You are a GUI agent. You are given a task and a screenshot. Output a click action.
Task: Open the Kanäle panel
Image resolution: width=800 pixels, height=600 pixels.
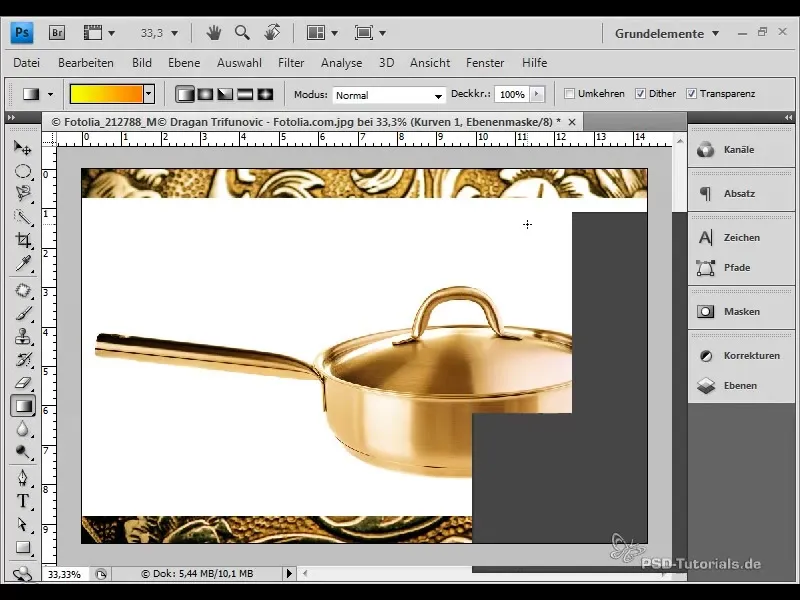pos(741,150)
